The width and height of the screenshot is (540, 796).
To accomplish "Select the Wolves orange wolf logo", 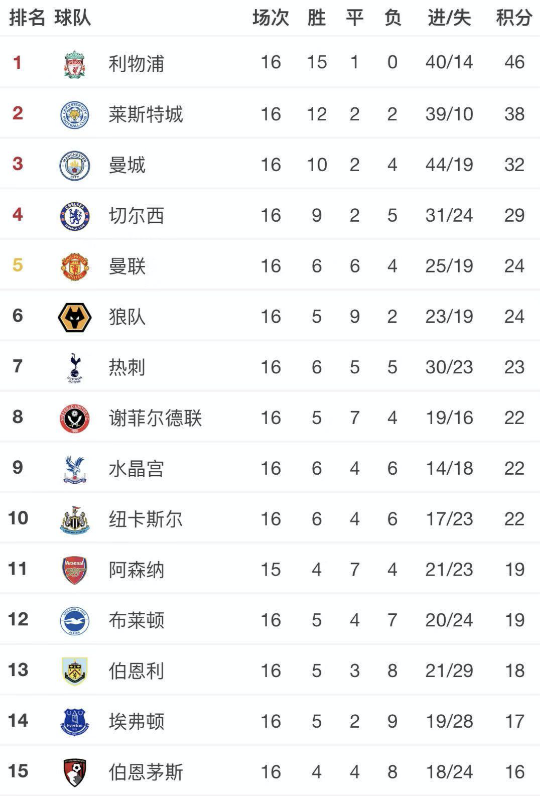I will [x=75, y=317].
